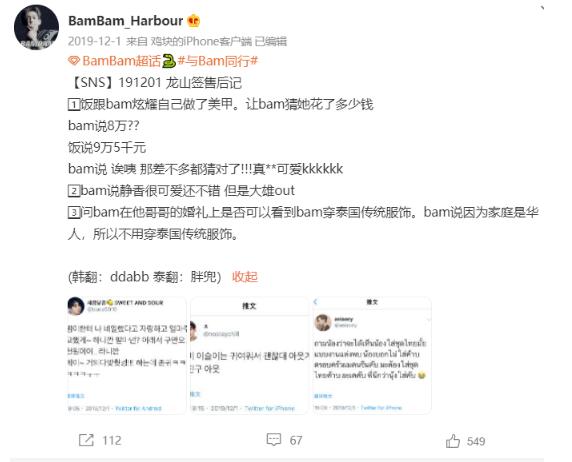Open comments via speech bubble icon
Viewport: 572px width, 462px height.
click(x=274, y=439)
